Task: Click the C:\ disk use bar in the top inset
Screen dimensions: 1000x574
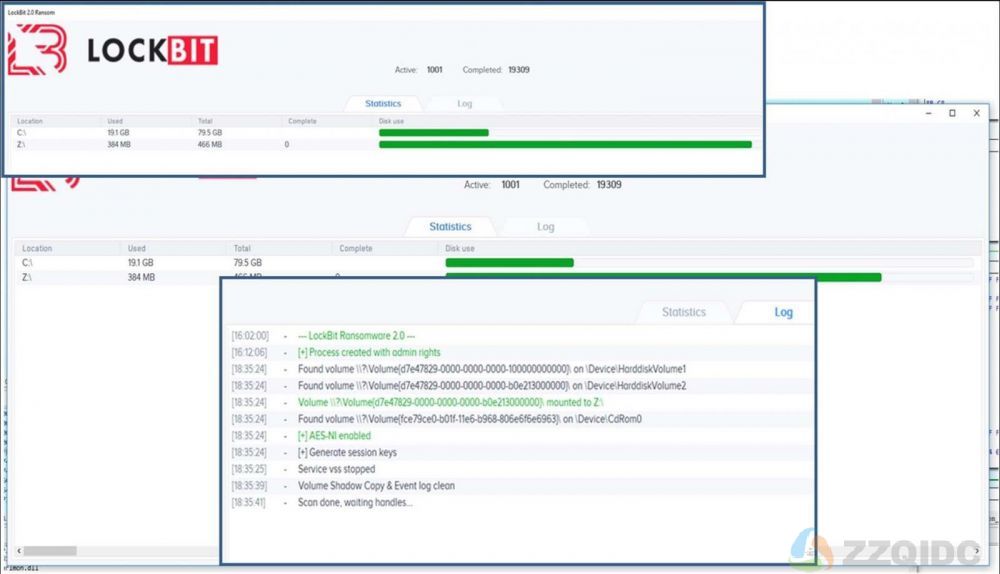Action: 434,133
